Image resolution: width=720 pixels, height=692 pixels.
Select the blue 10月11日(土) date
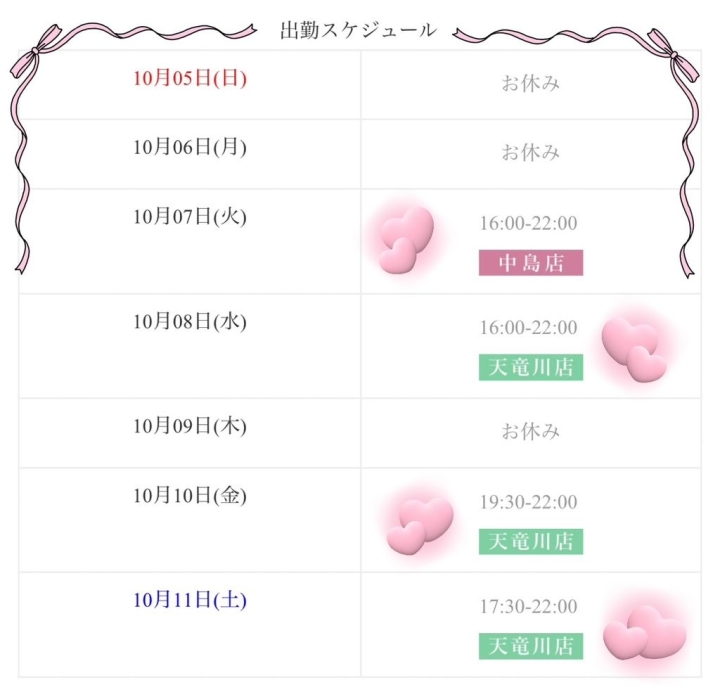click(190, 601)
